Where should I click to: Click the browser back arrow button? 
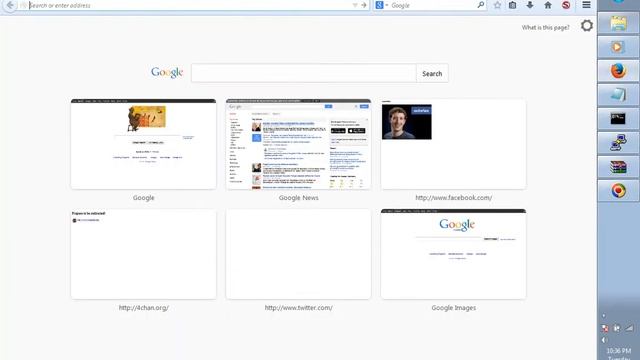[x=10, y=5]
